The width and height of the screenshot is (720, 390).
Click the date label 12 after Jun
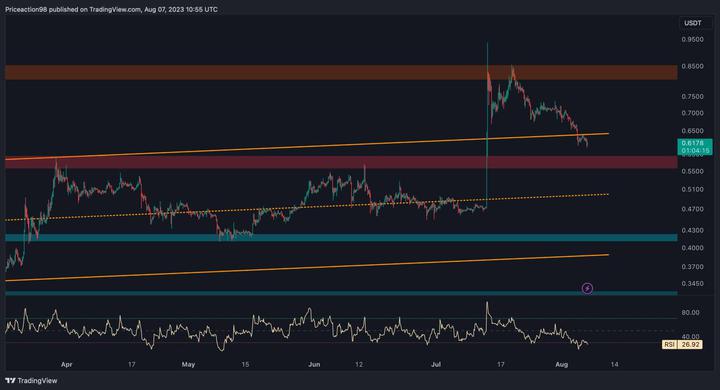359,364
